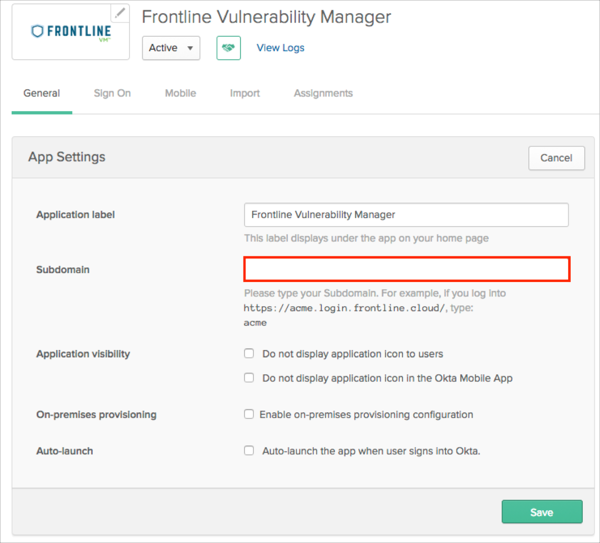Viewport: 600px width, 543px height.
Task: Click the green Save button
Action: pyautogui.click(x=541, y=512)
